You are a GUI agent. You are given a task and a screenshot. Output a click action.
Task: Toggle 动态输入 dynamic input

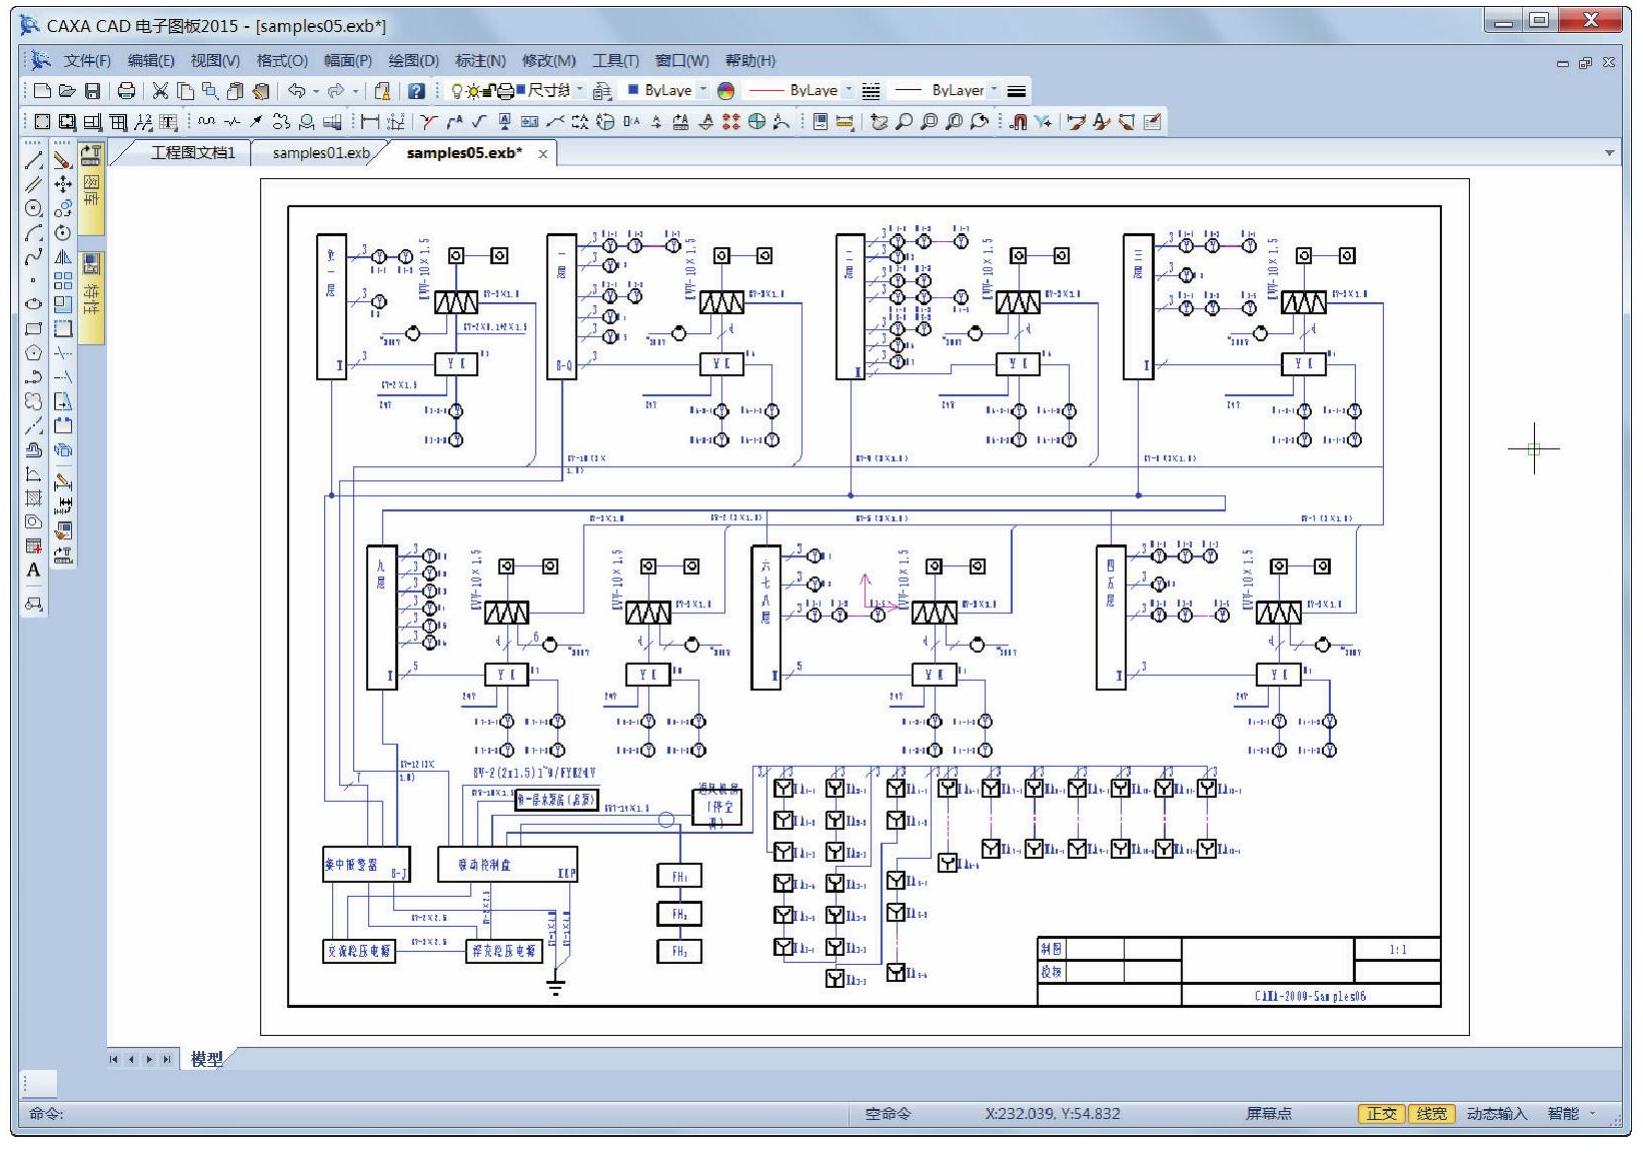click(1496, 1113)
